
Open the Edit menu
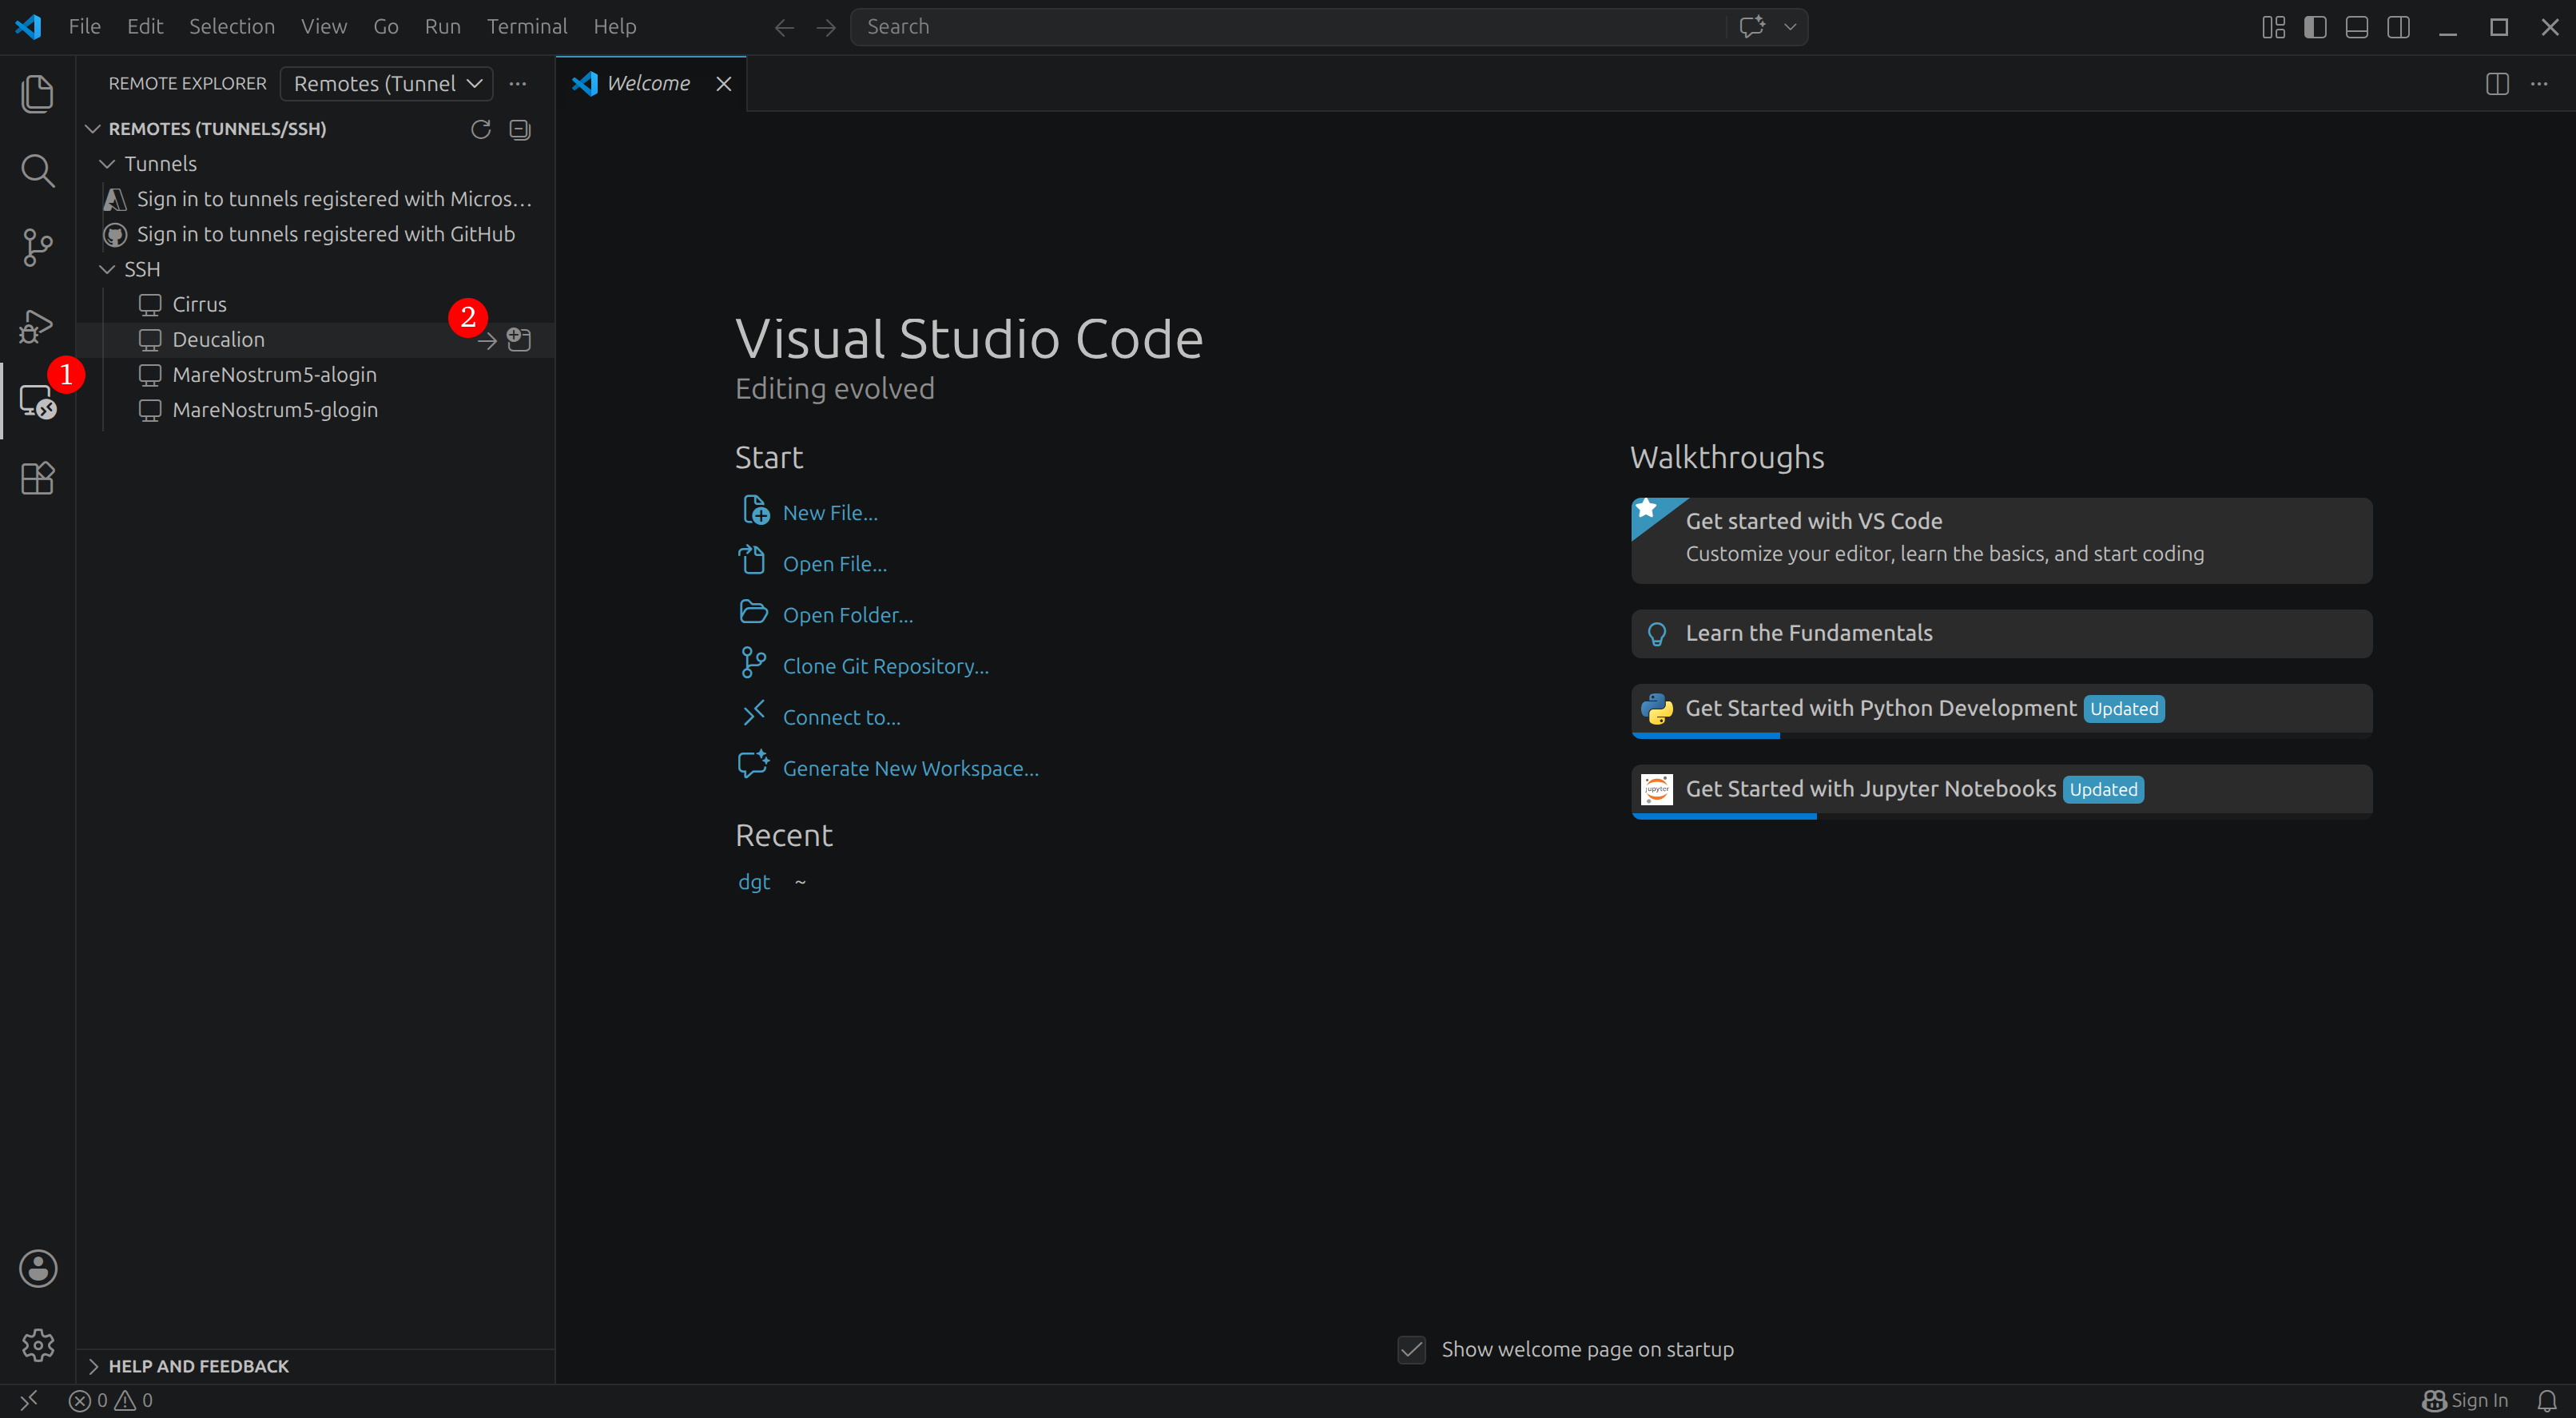145,27
